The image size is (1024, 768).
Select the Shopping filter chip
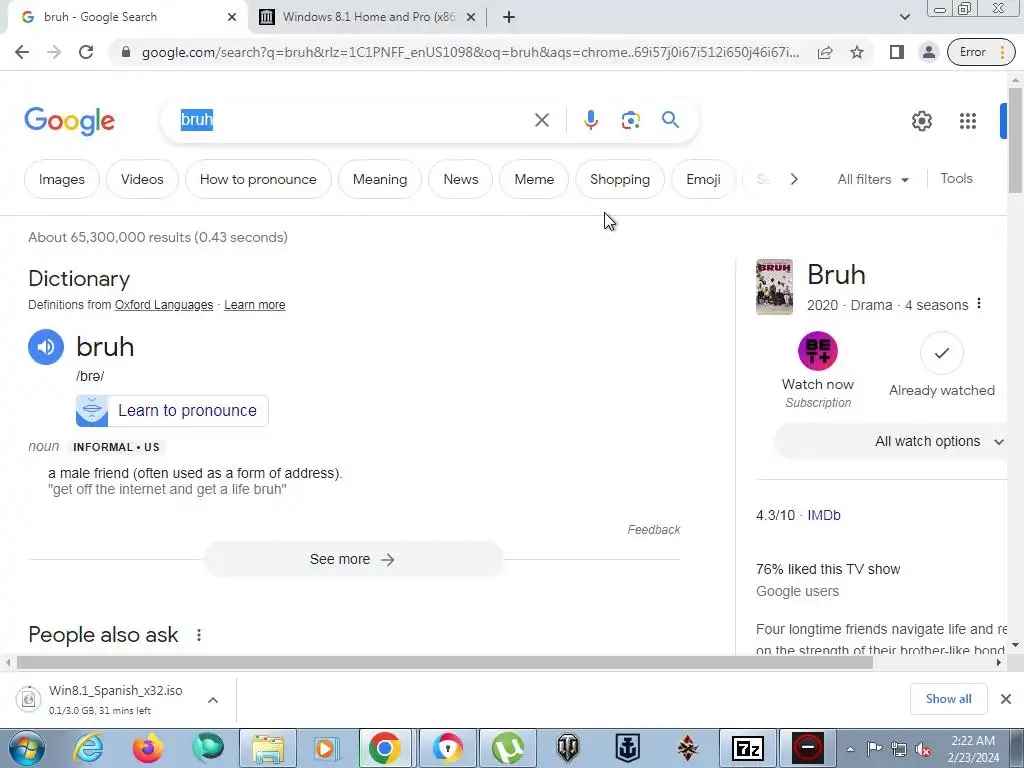(620, 179)
